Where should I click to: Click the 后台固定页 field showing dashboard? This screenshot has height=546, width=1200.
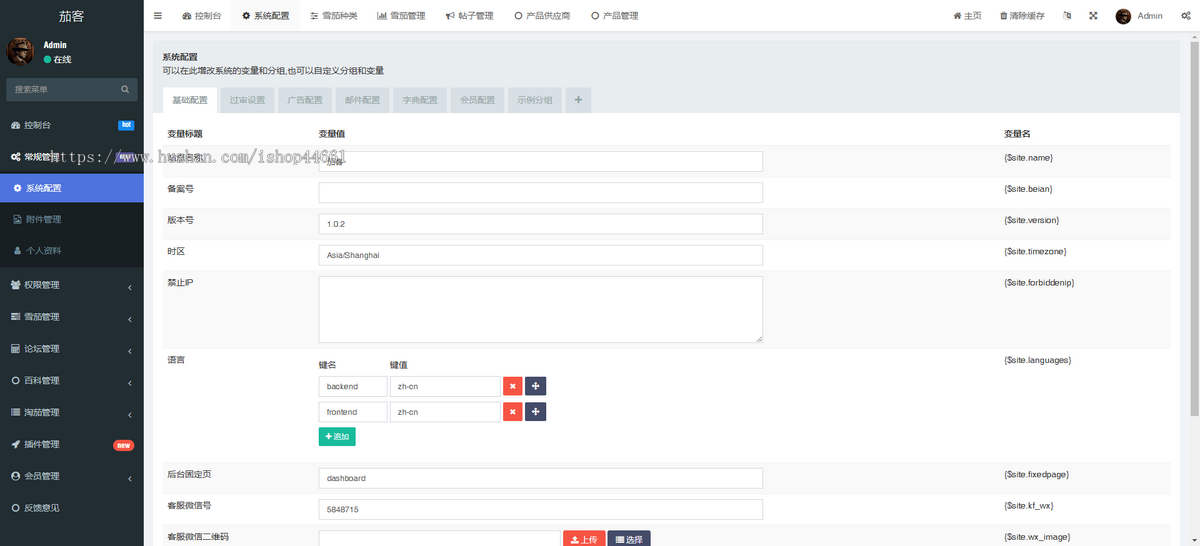[x=541, y=478]
